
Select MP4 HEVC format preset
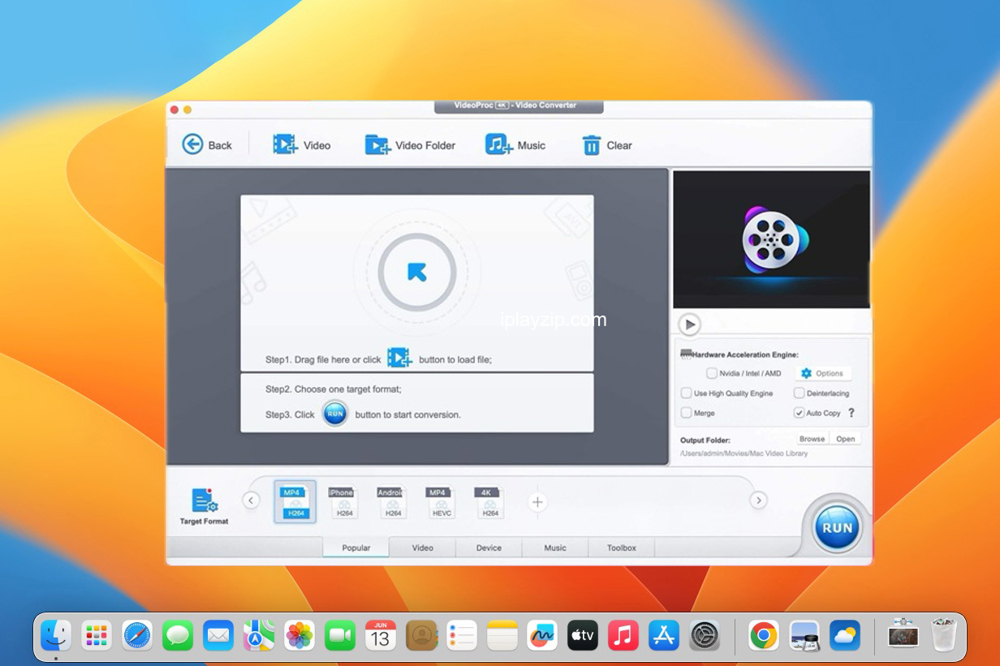coord(440,502)
